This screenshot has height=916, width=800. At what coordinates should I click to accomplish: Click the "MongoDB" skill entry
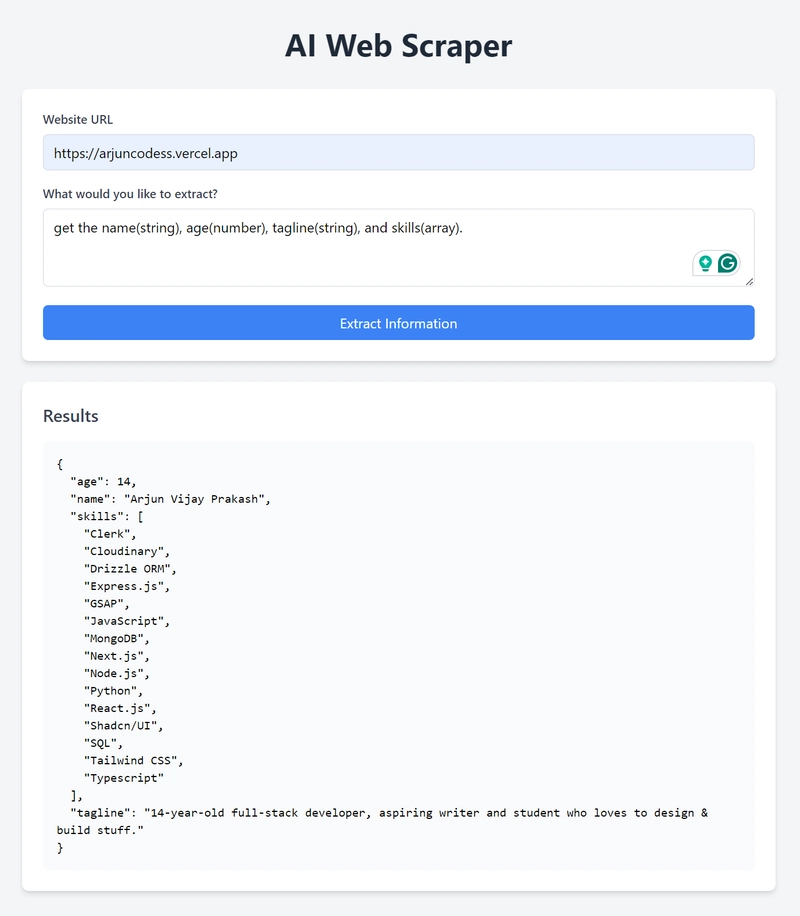pos(116,639)
